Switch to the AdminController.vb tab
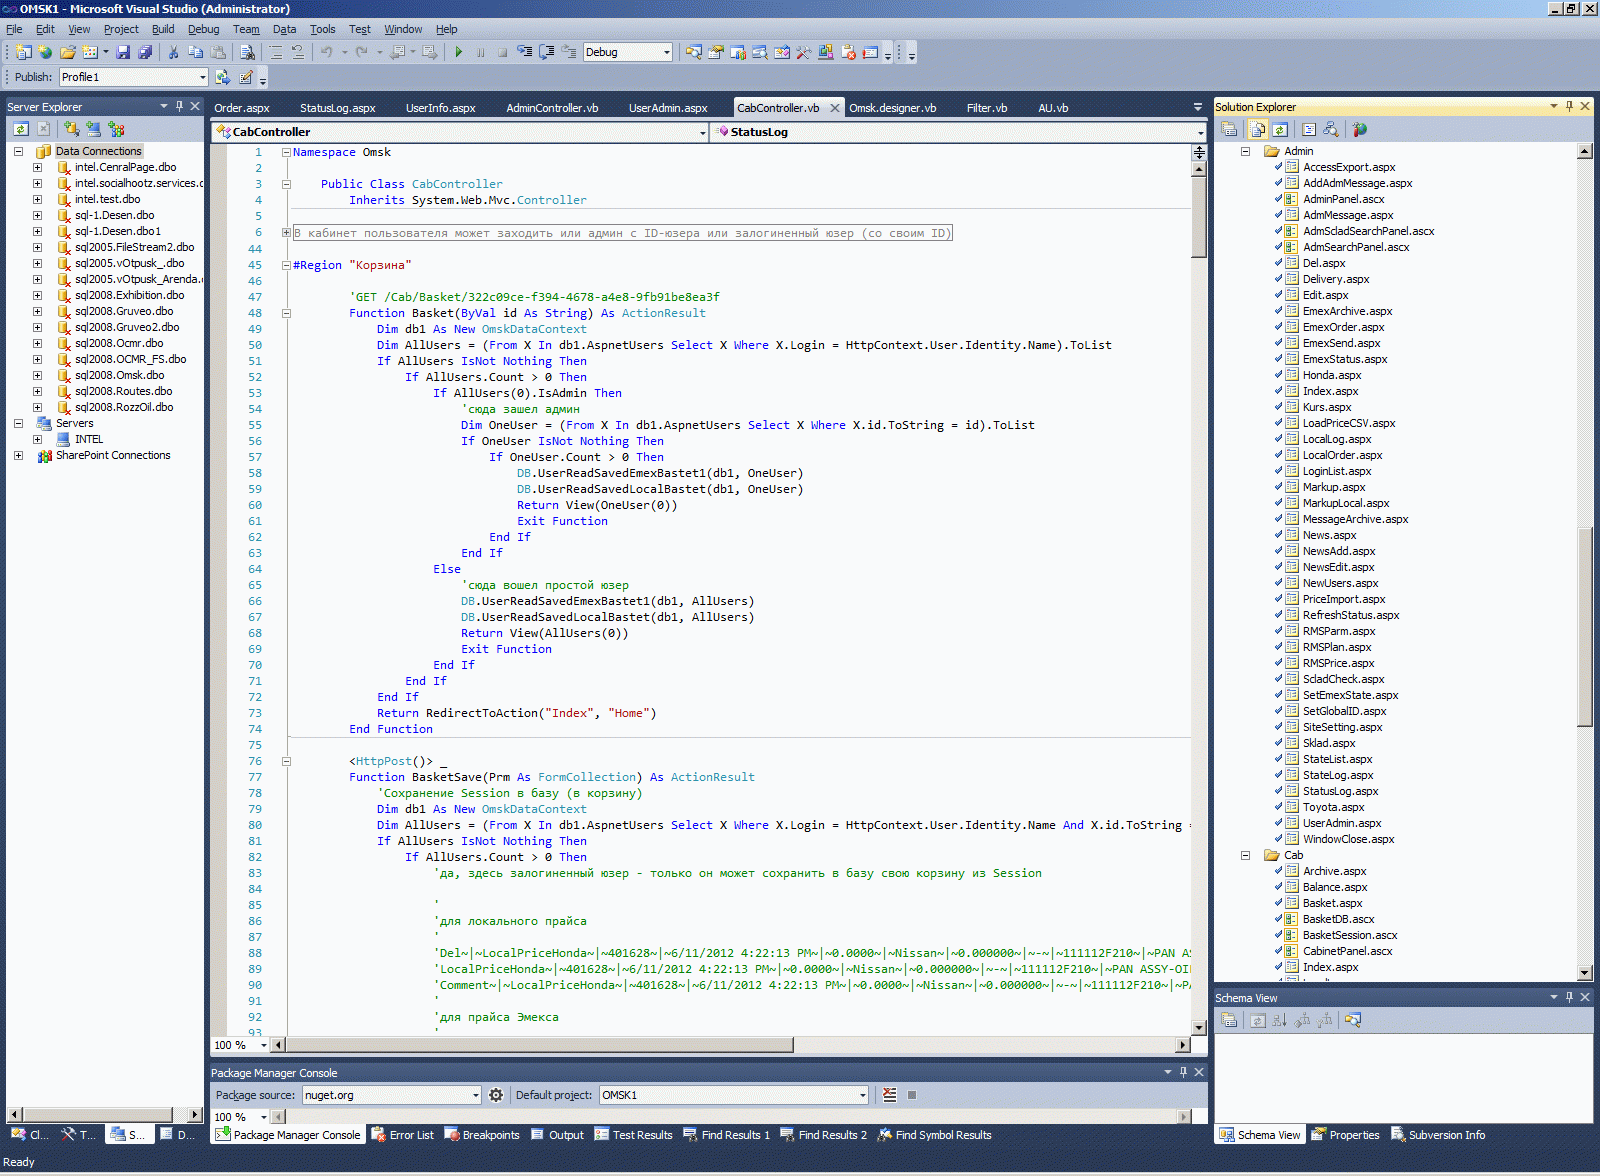 coord(552,108)
